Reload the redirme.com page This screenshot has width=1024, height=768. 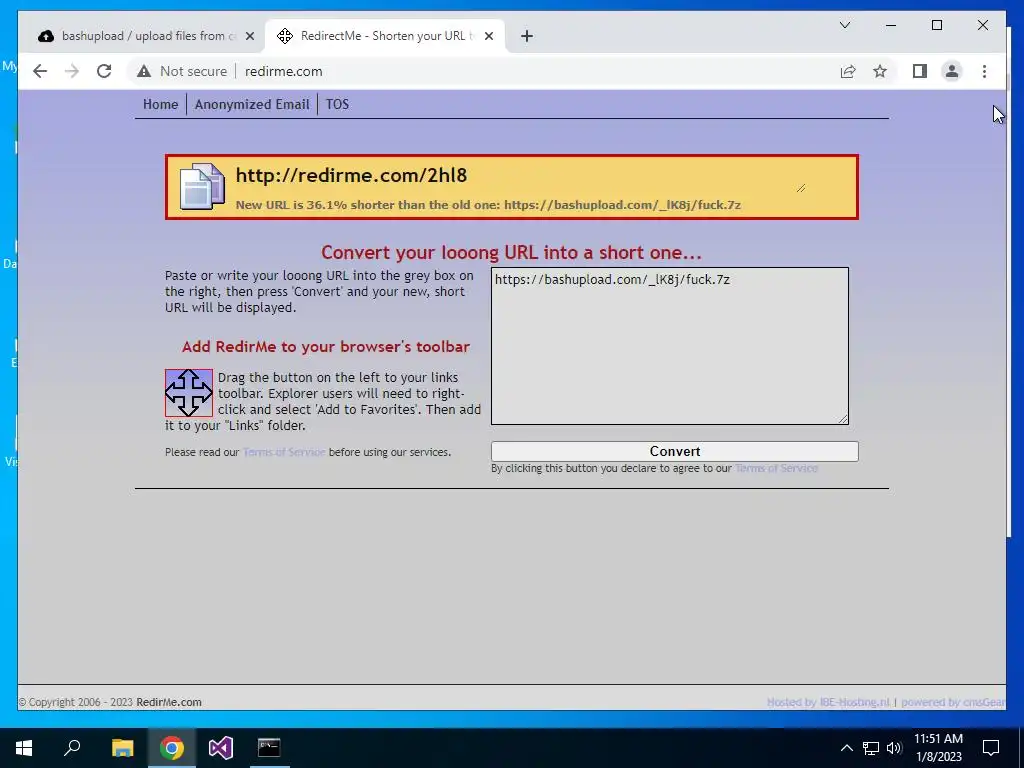104,71
